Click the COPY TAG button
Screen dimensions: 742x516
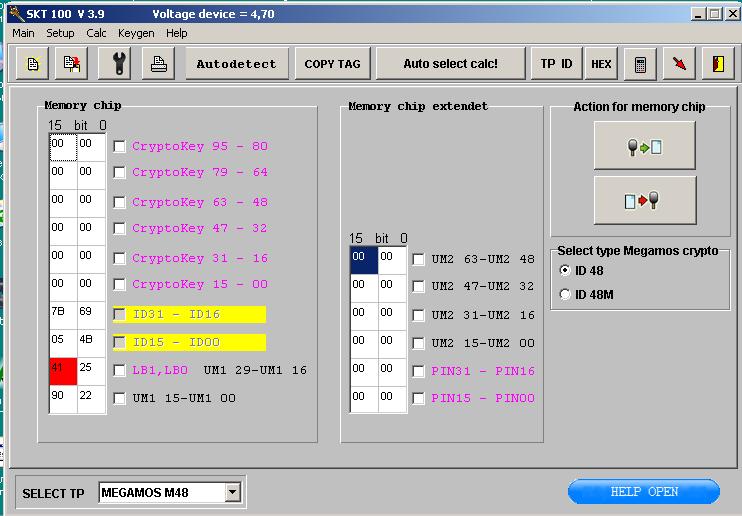332,64
